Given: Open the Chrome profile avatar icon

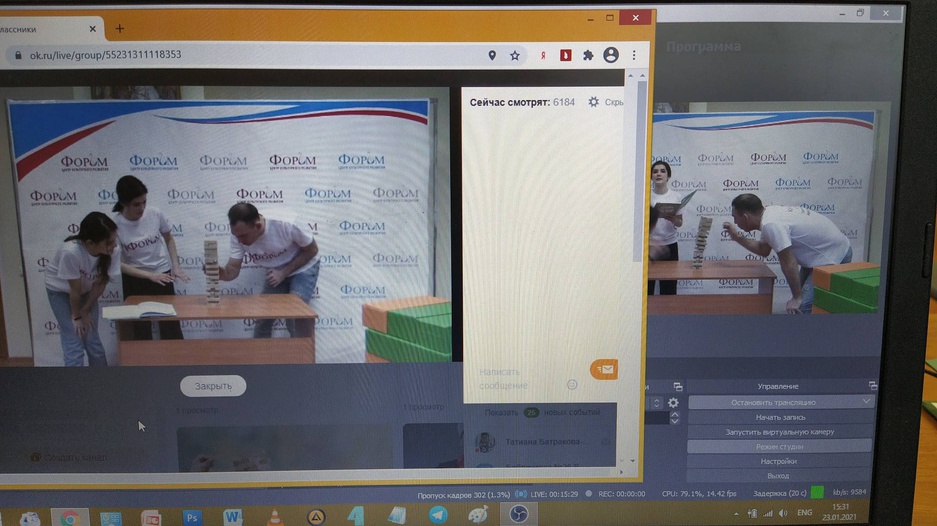Looking at the screenshot, I should tap(611, 56).
